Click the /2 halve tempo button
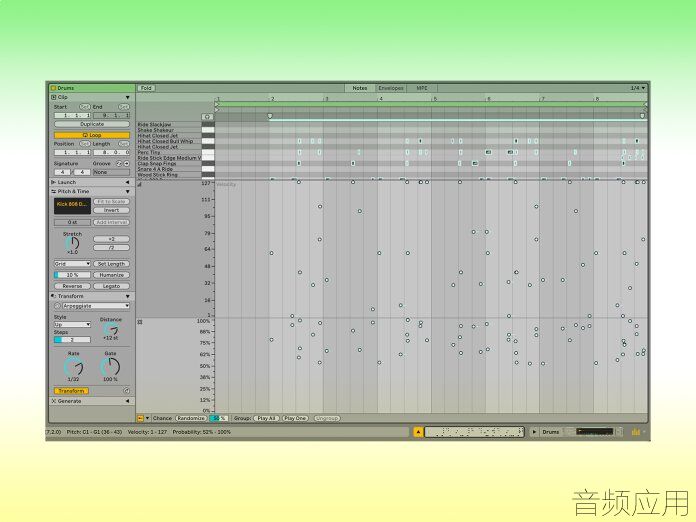Viewport: 696px width, 522px height. (111, 248)
